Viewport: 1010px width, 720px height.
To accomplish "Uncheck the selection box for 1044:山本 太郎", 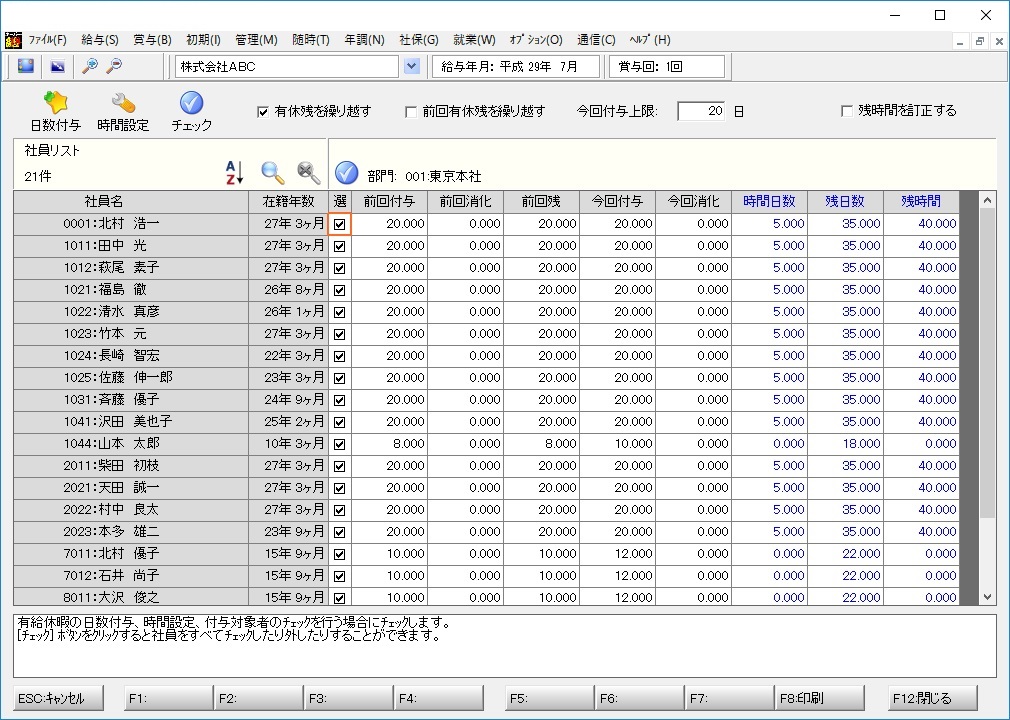I will 339,444.
